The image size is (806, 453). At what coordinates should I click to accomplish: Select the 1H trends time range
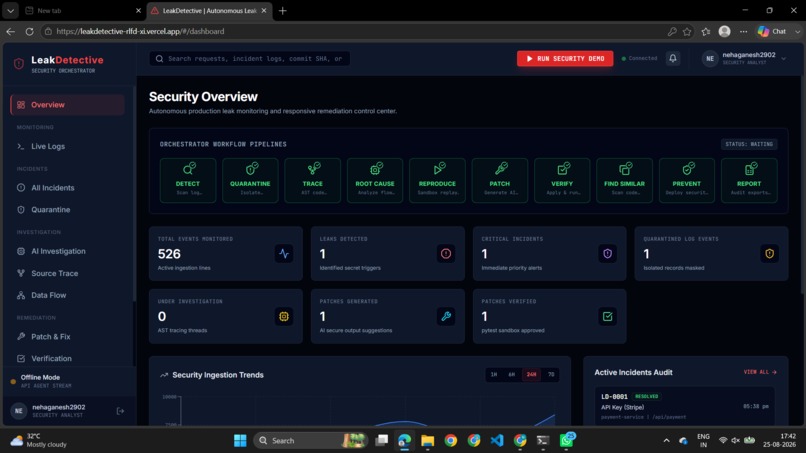(x=494, y=374)
